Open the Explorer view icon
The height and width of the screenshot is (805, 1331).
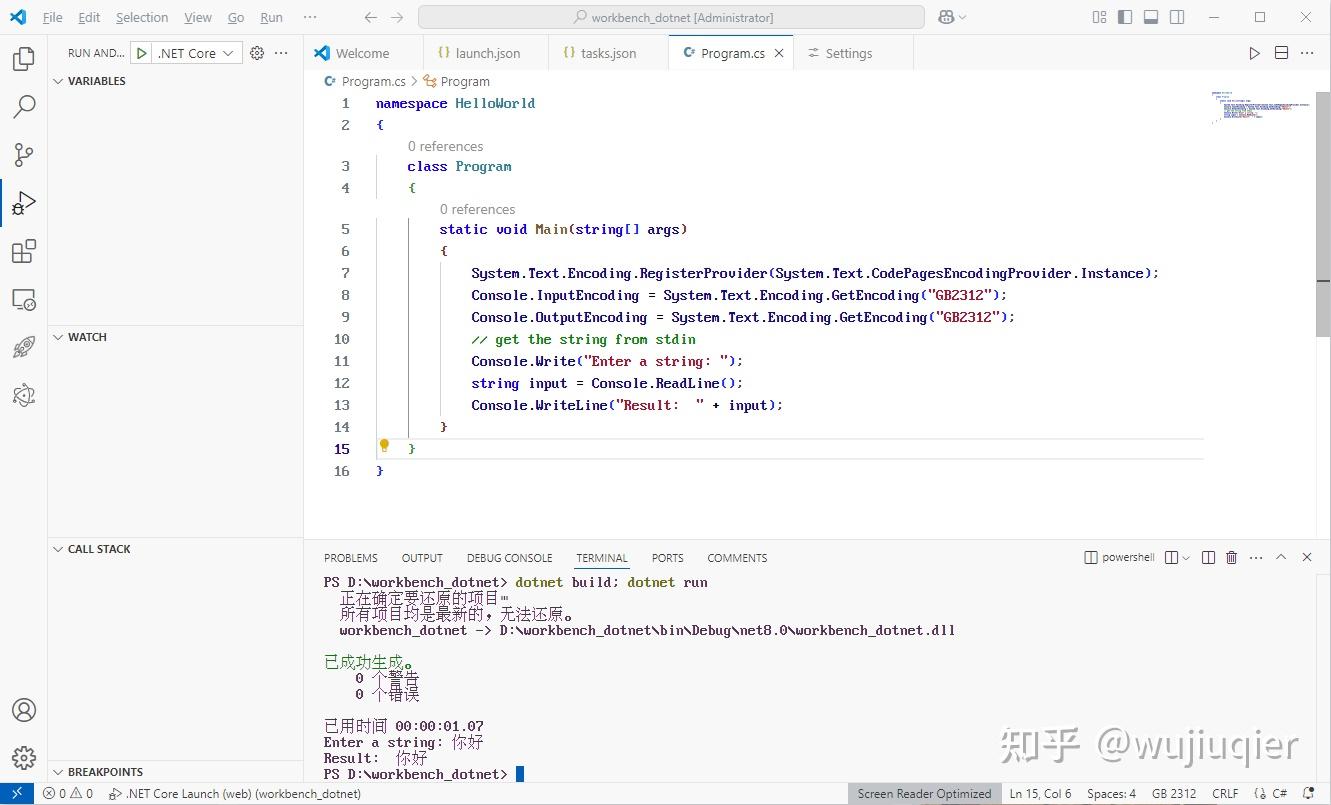(24, 58)
